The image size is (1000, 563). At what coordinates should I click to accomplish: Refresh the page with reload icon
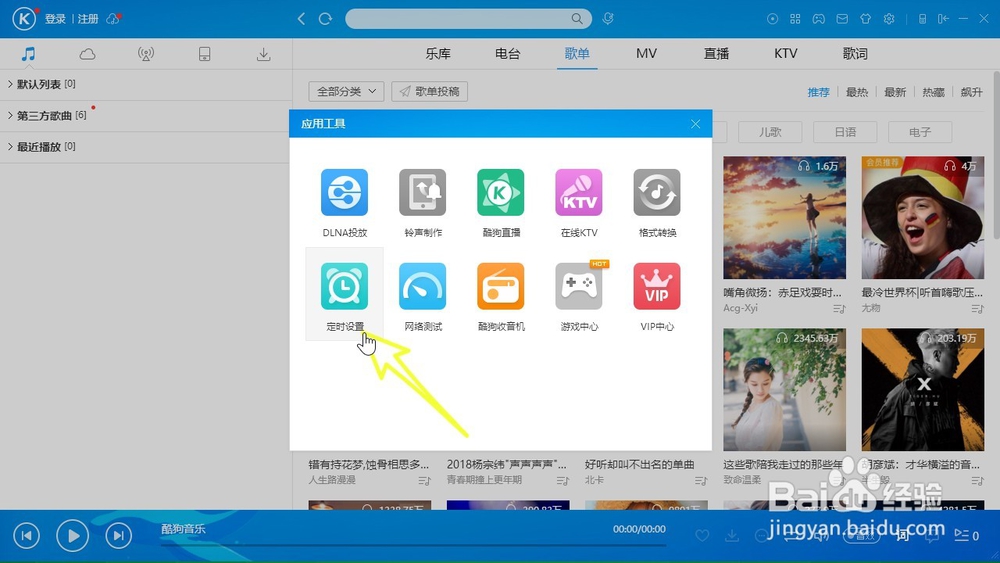(x=325, y=18)
